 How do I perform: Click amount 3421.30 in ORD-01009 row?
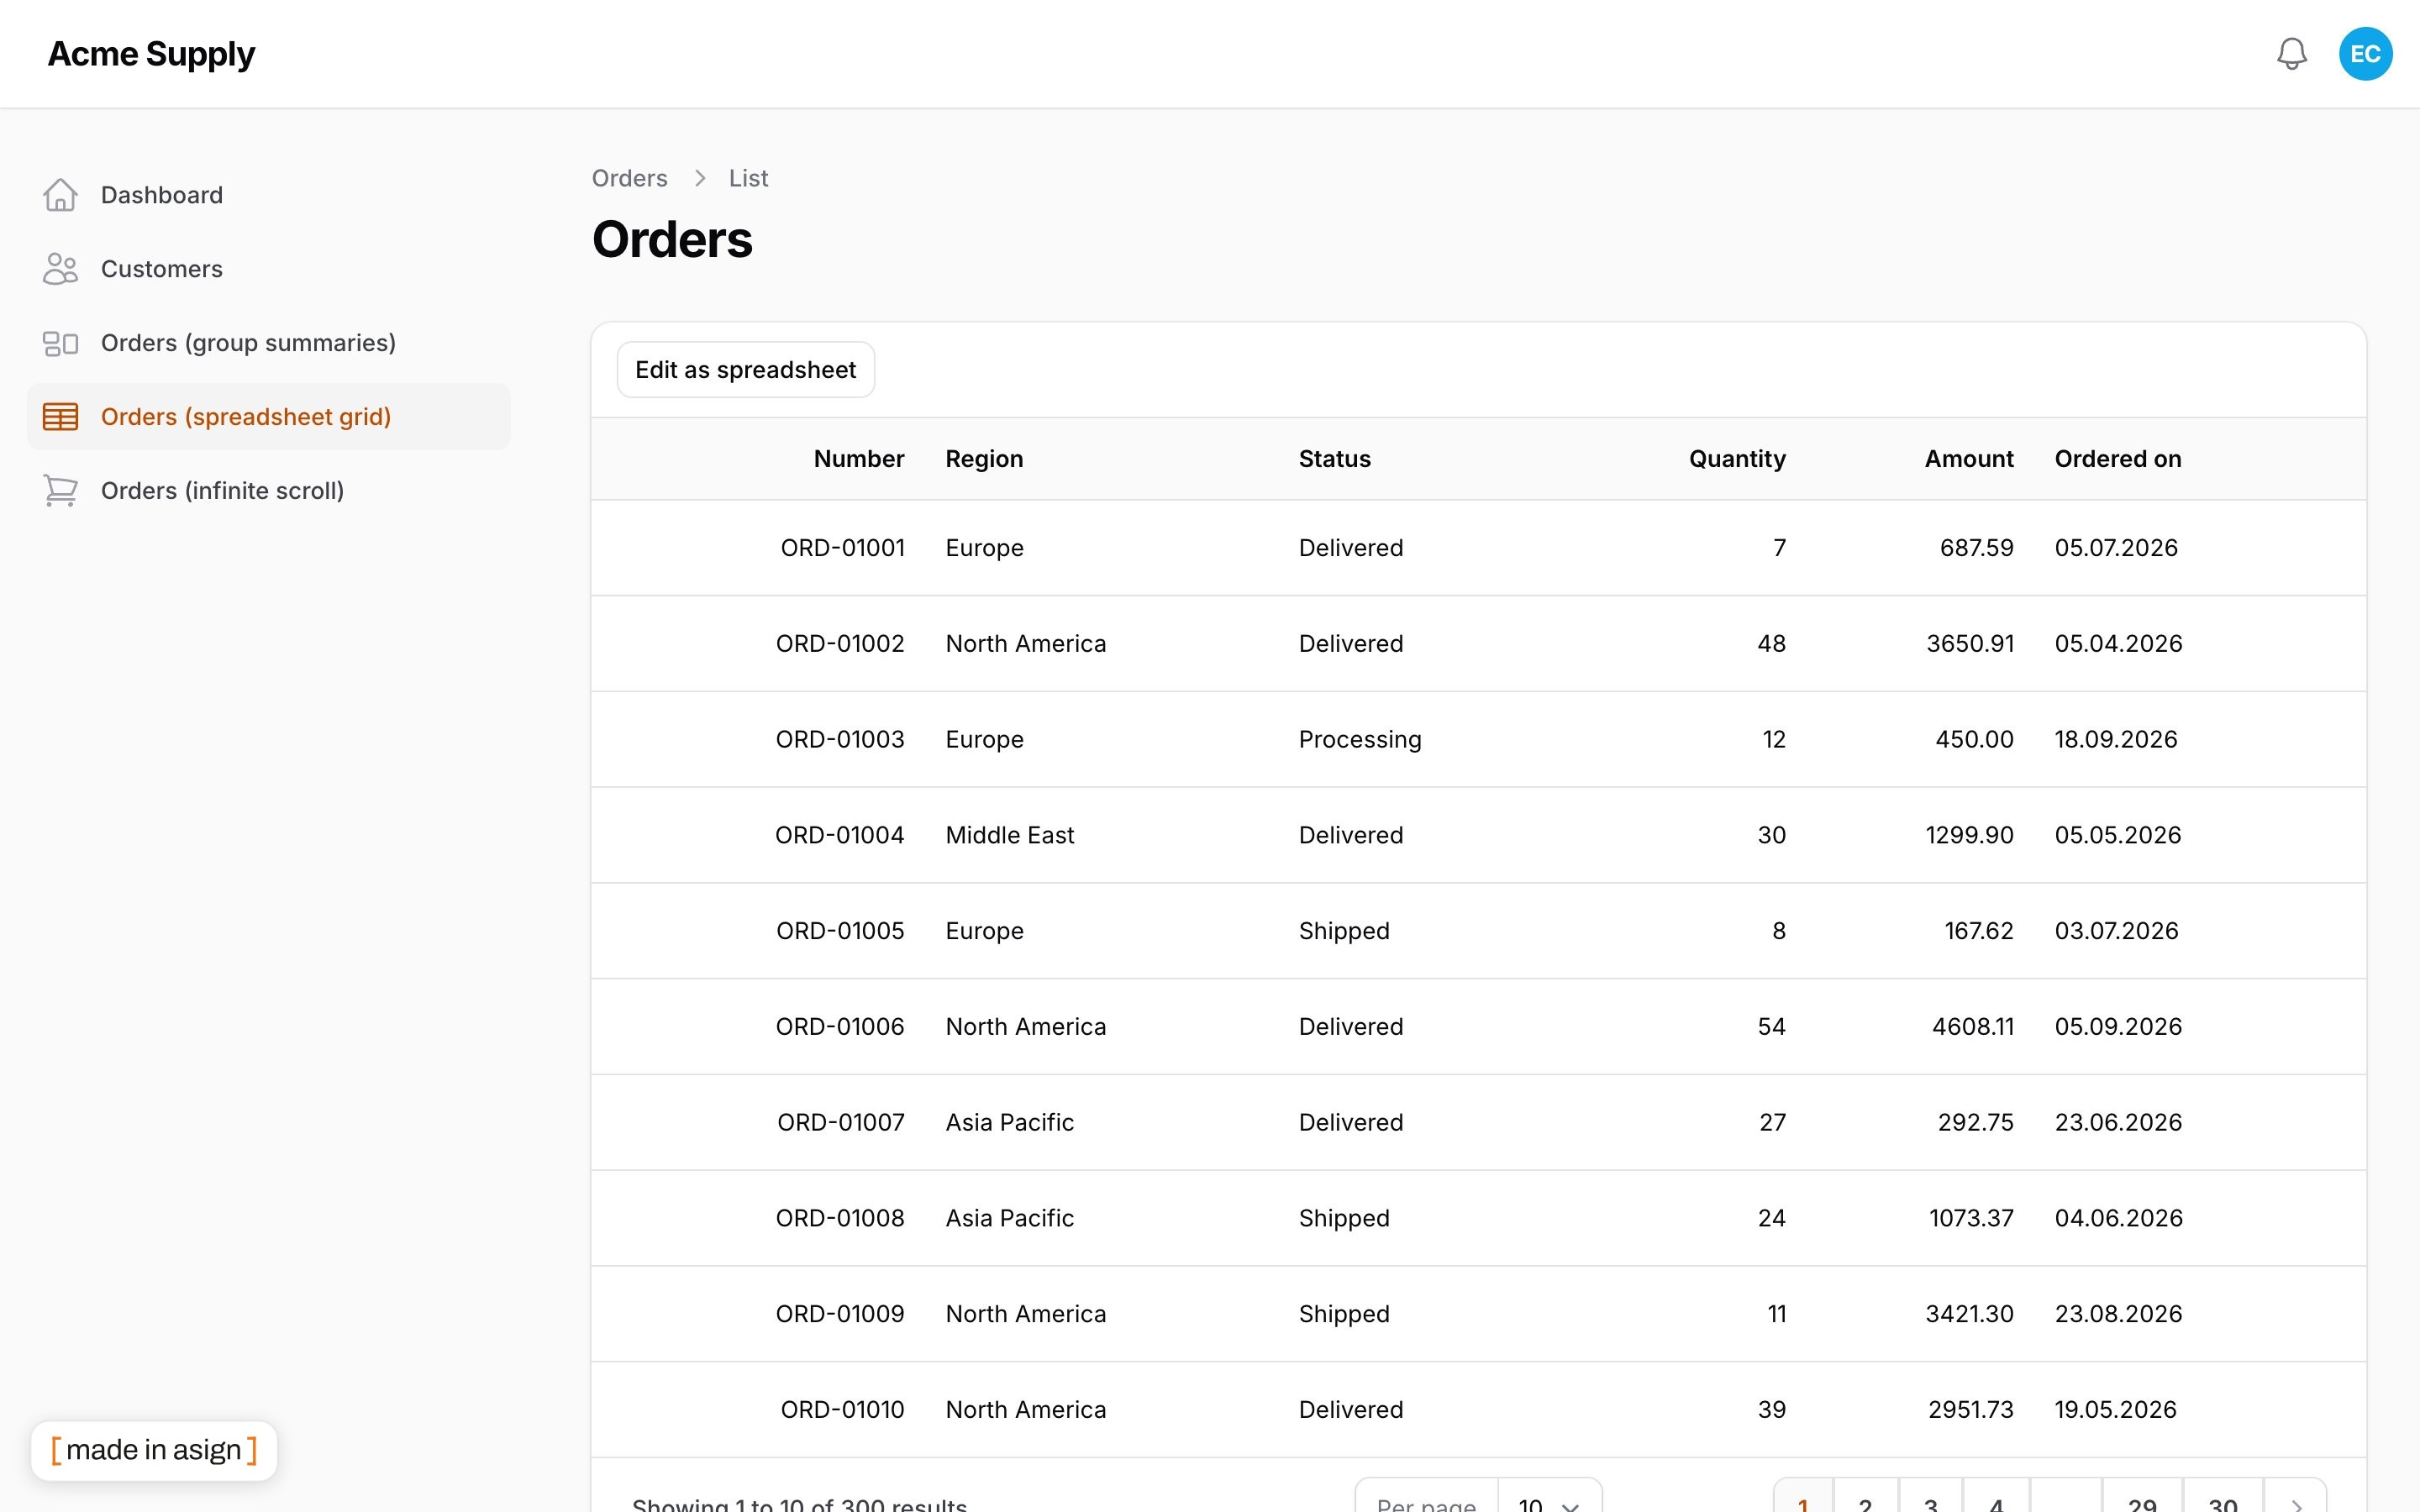point(1969,1314)
